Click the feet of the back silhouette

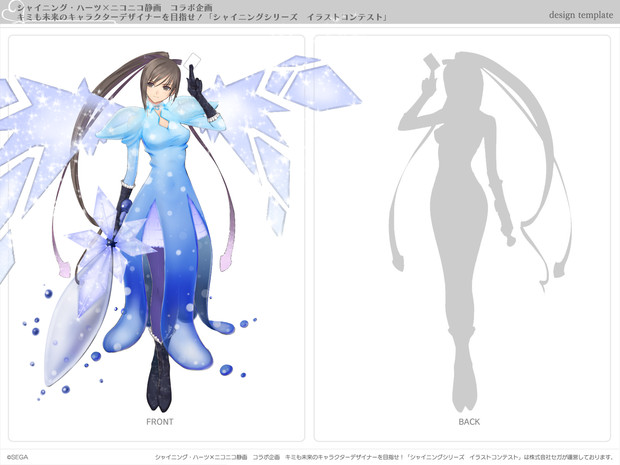click(463, 398)
